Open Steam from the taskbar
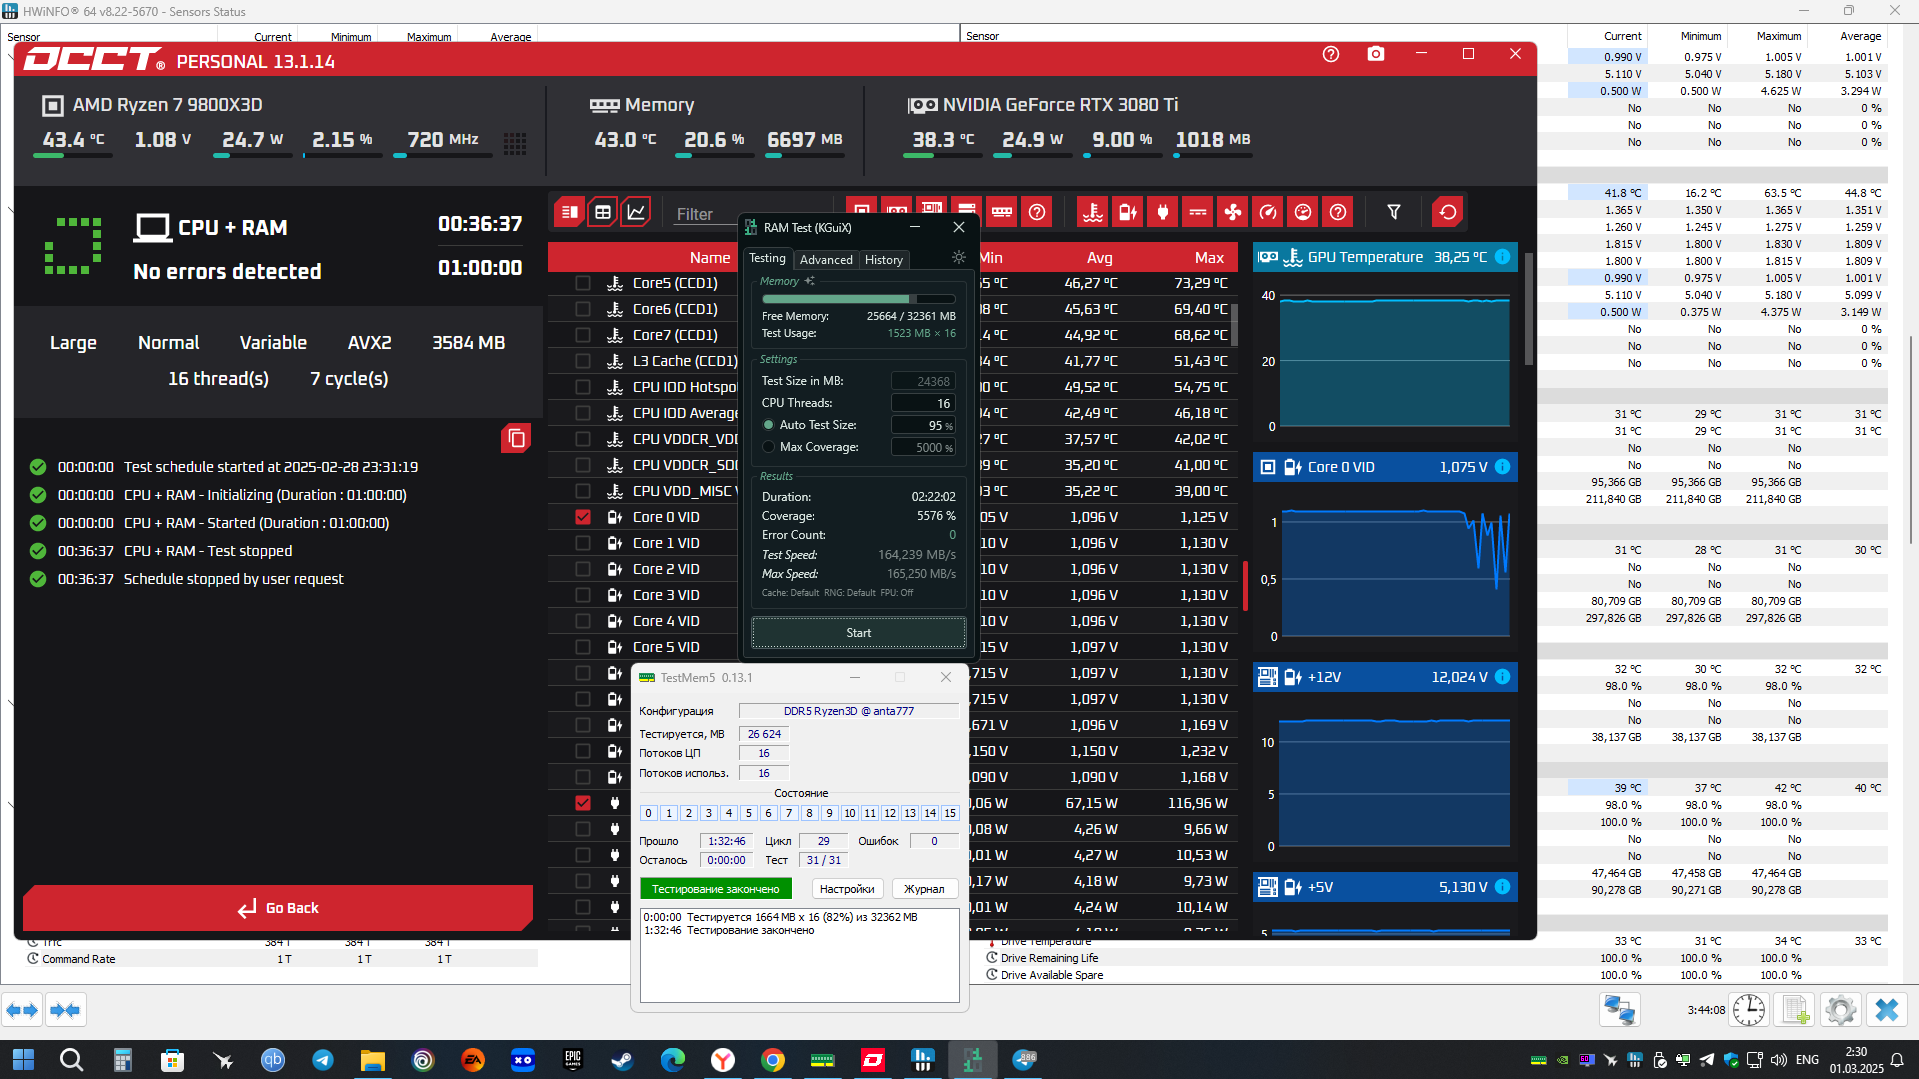The height and width of the screenshot is (1079, 1919). click(x=622, y=1059)
